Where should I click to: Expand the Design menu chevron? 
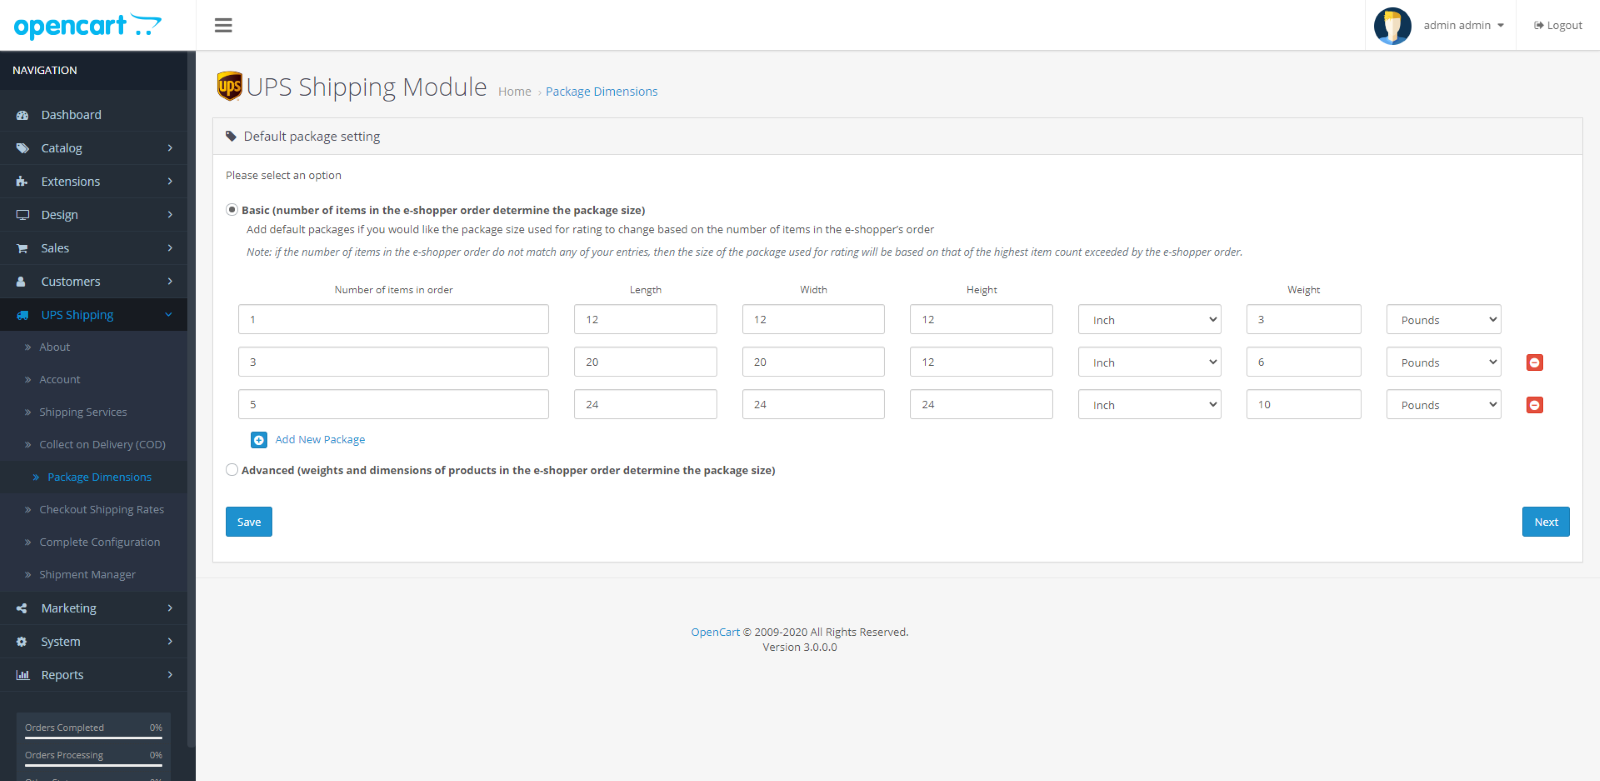click(x=170, y=215)
